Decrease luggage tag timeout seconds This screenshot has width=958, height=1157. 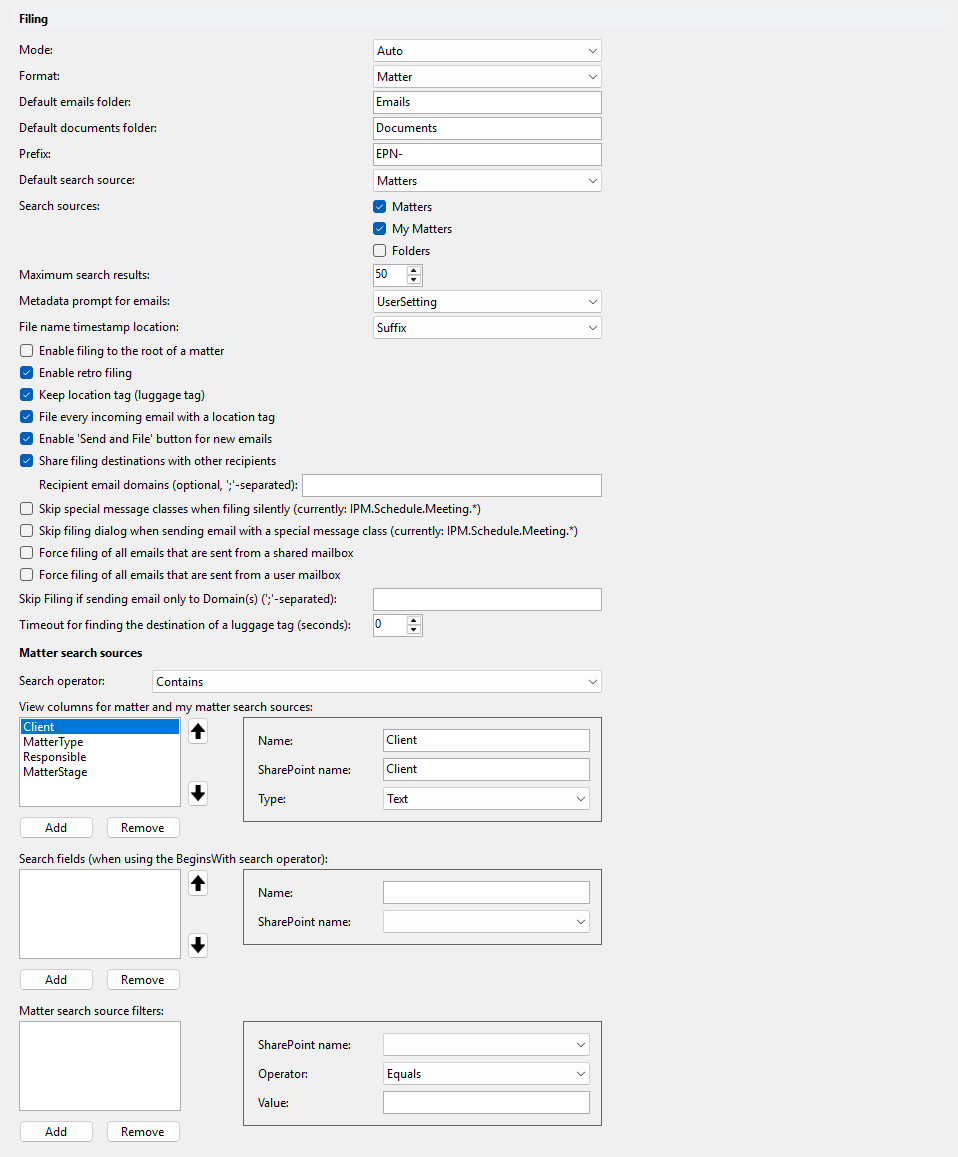414,630
